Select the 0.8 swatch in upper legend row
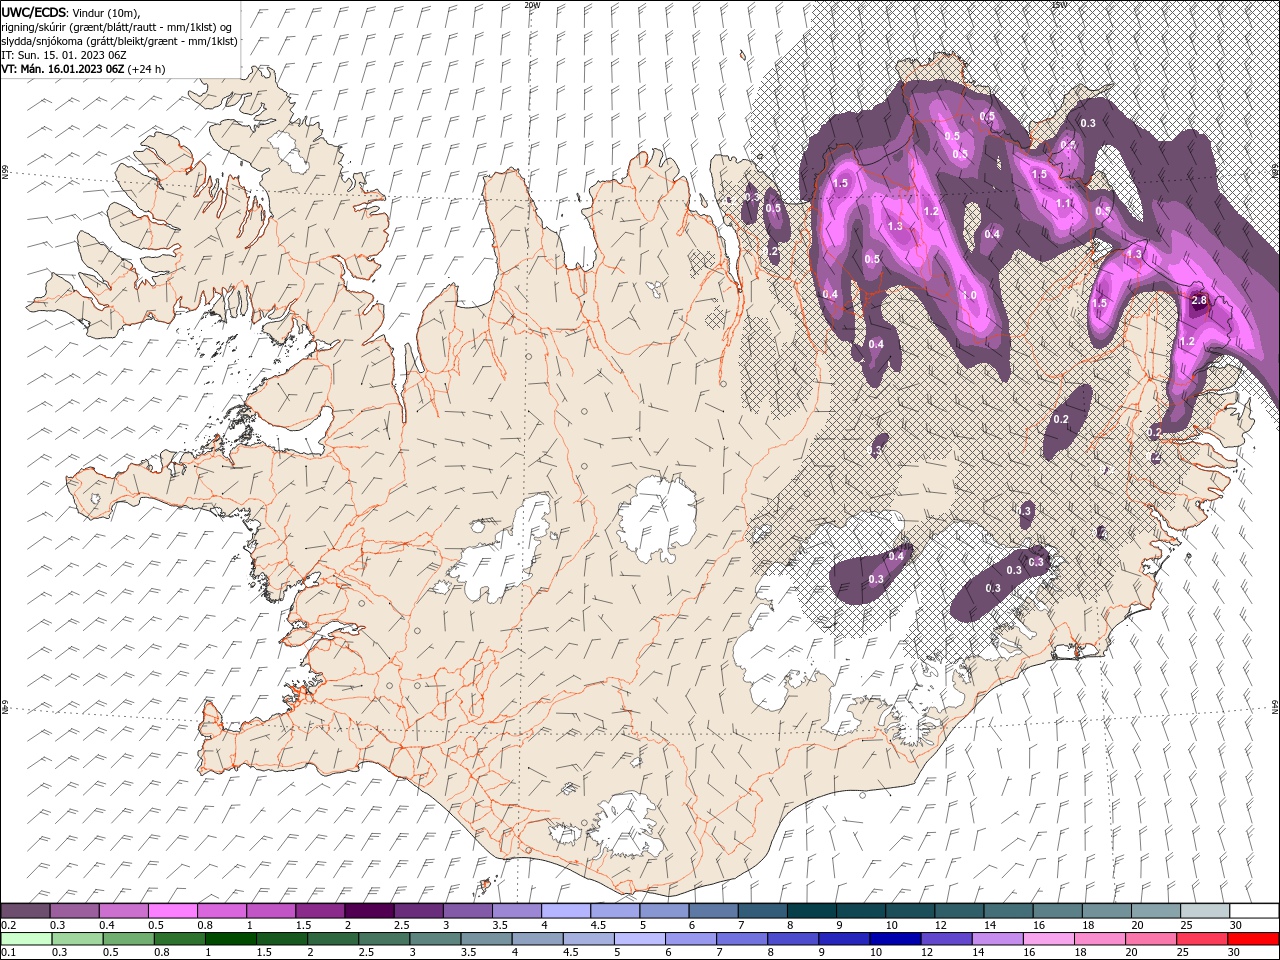The height and width of the screenshot is (960, 1280). (x=221, y=911)
